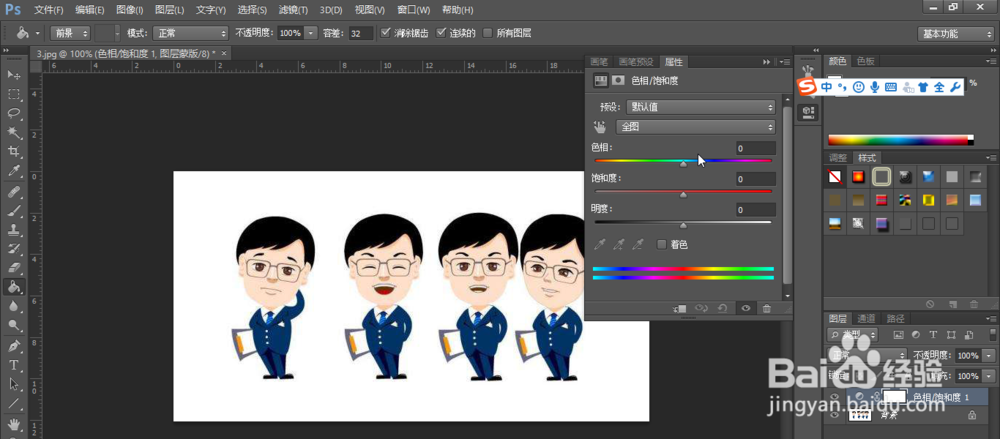This screenshot has width=1000, height=439.
Task: Click the saturation slider handle
Action: (683, 195)
